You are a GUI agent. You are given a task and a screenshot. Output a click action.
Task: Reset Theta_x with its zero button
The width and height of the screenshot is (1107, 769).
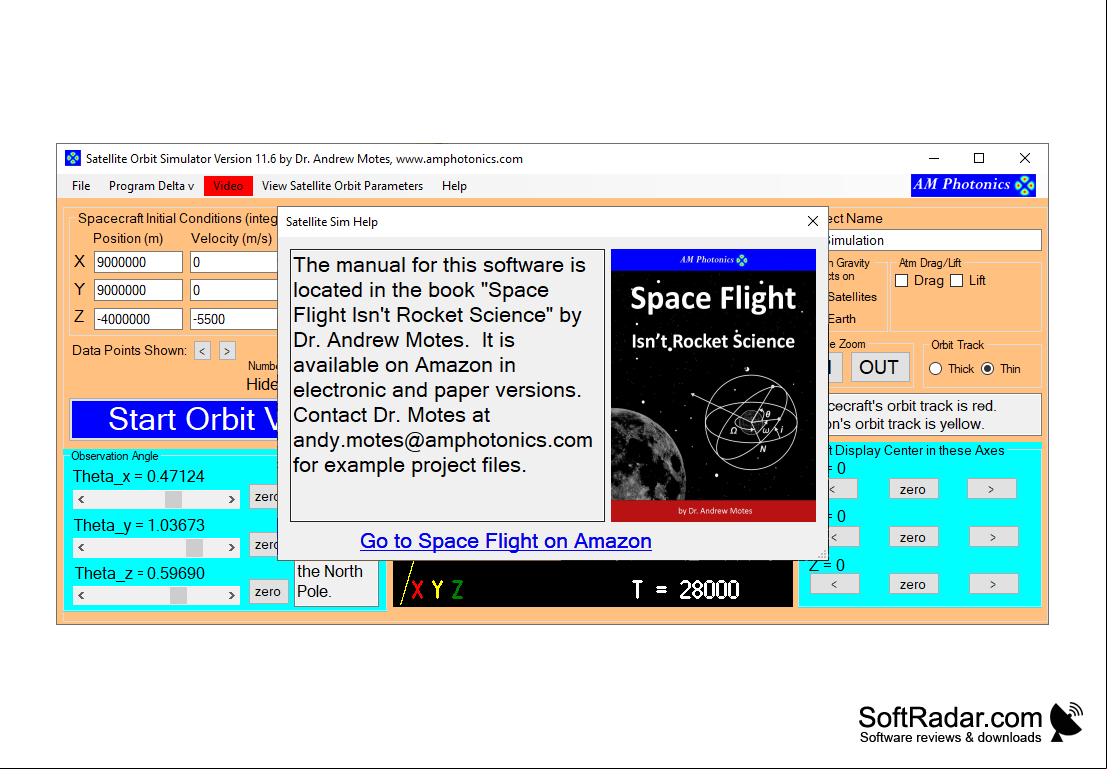(x=264, y=496)
